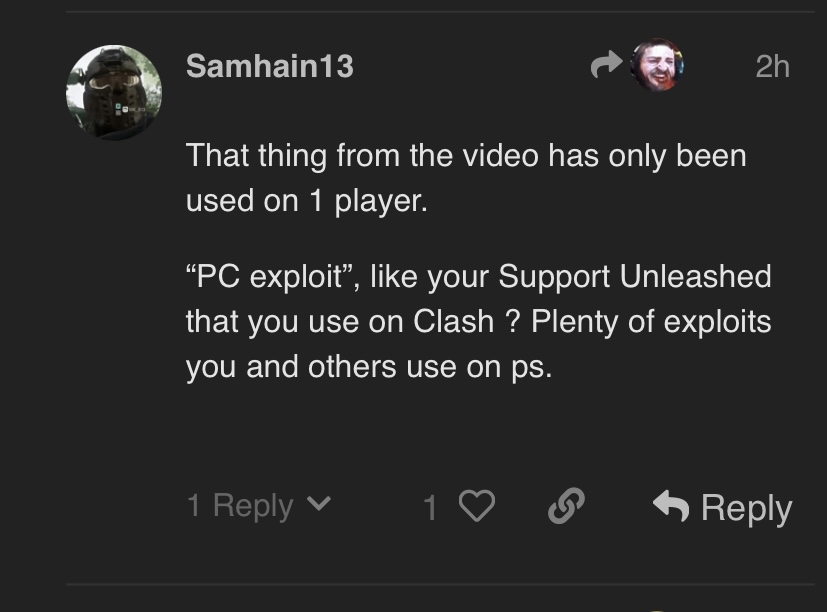Screen dimensions: 827x612
Task: Open Samhain13's helmet profile avatar
Action: tap(114, 93)
